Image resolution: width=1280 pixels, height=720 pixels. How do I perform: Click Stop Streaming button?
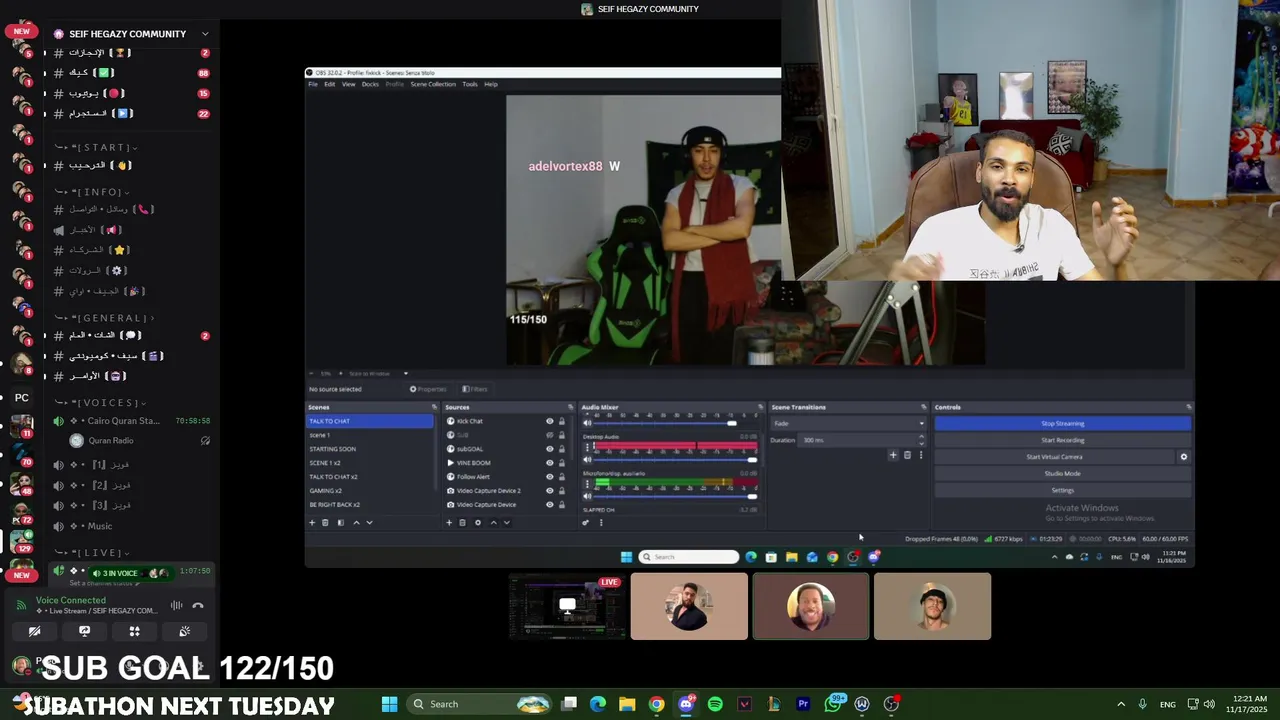point(1062,423)
